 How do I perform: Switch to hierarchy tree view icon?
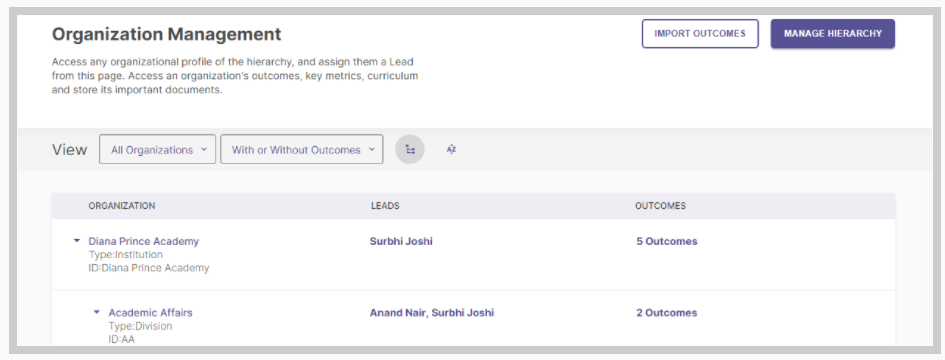tap(410, 150)
